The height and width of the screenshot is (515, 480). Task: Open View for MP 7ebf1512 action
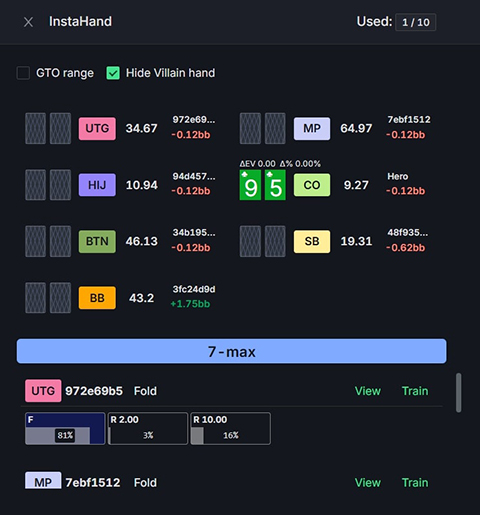pos(368,482)
